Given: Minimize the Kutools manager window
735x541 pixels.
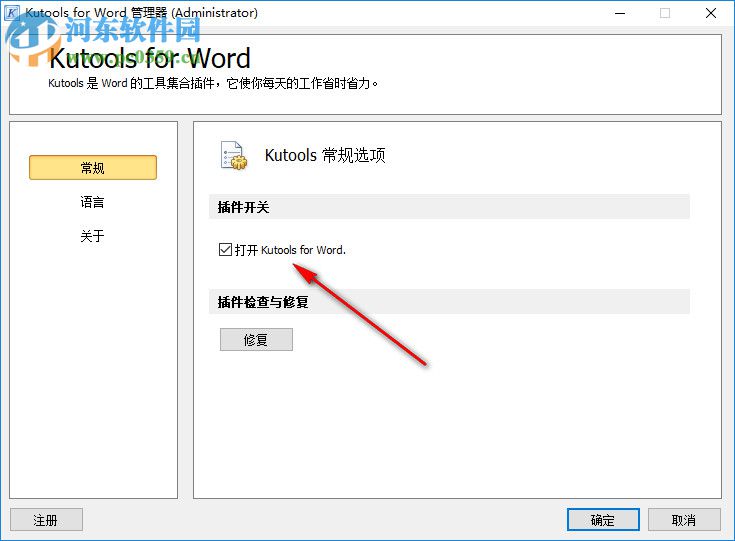Looking at the screenshot, I should [x=620, y=13].
